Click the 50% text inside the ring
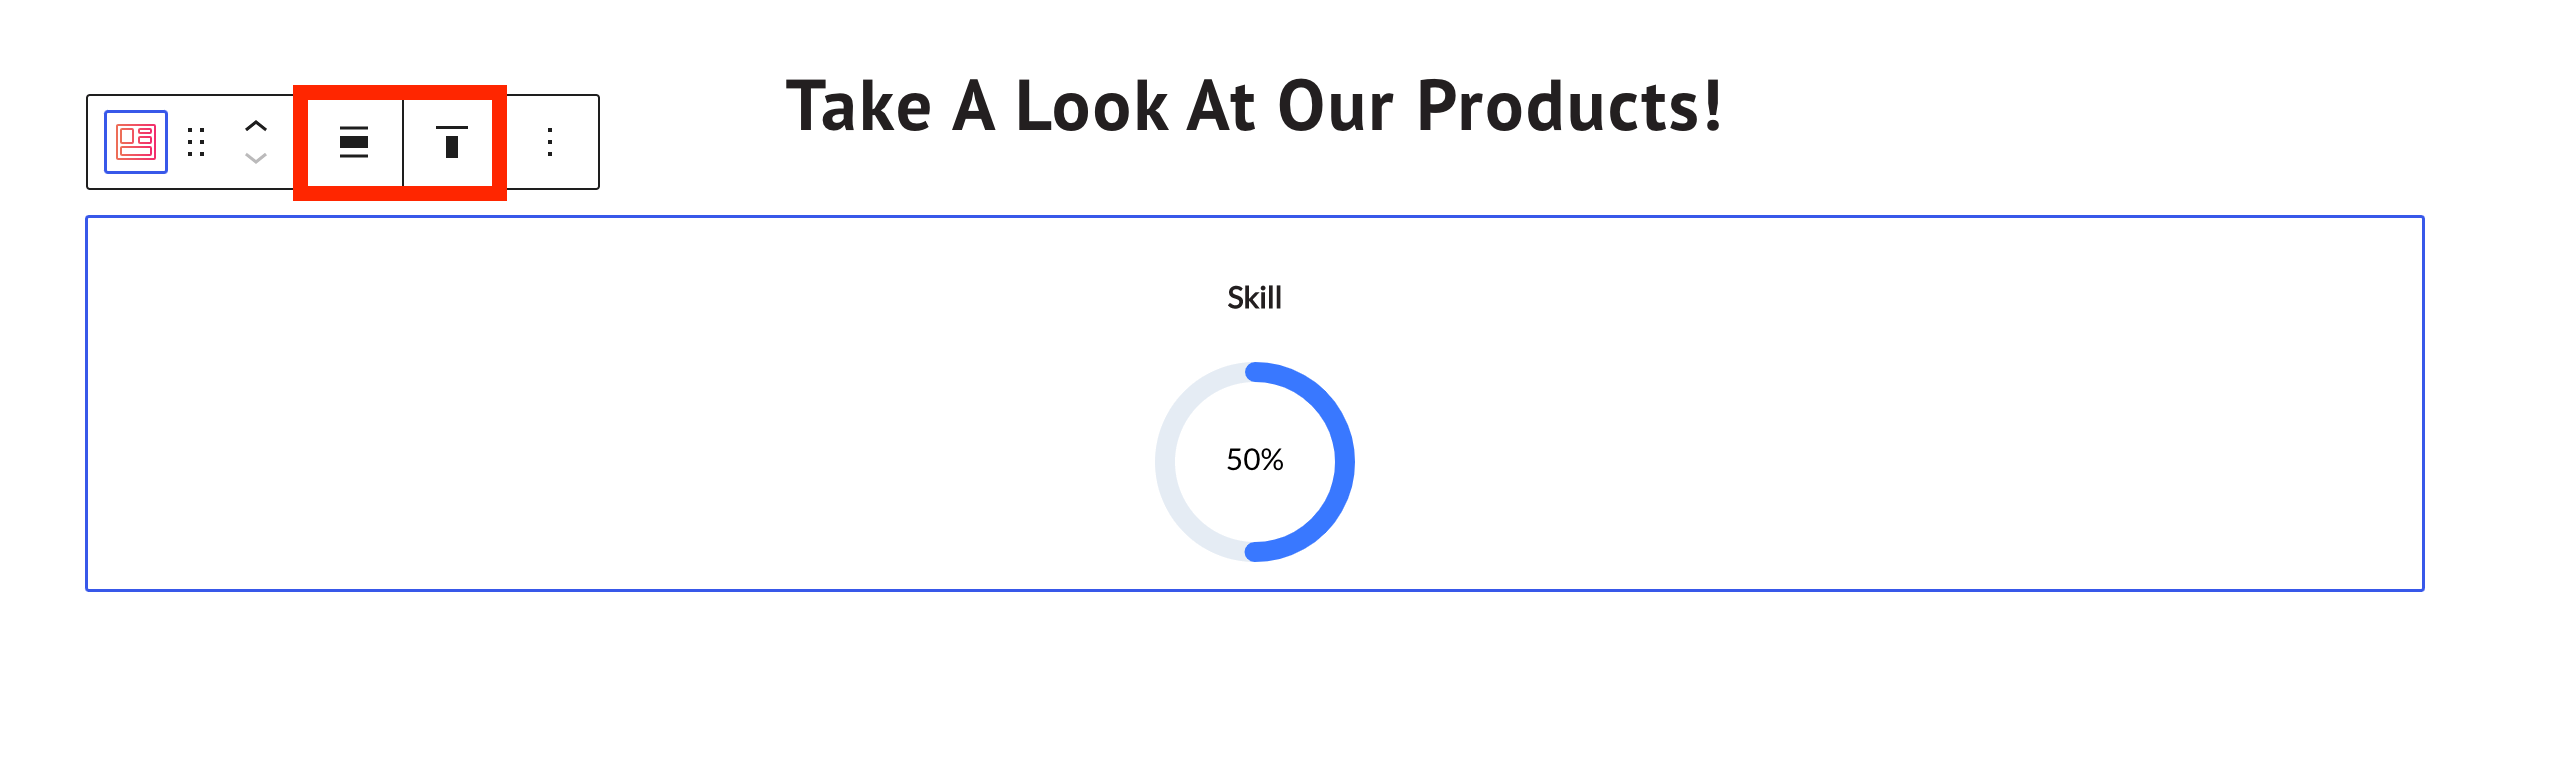 tap(1254, 460)
